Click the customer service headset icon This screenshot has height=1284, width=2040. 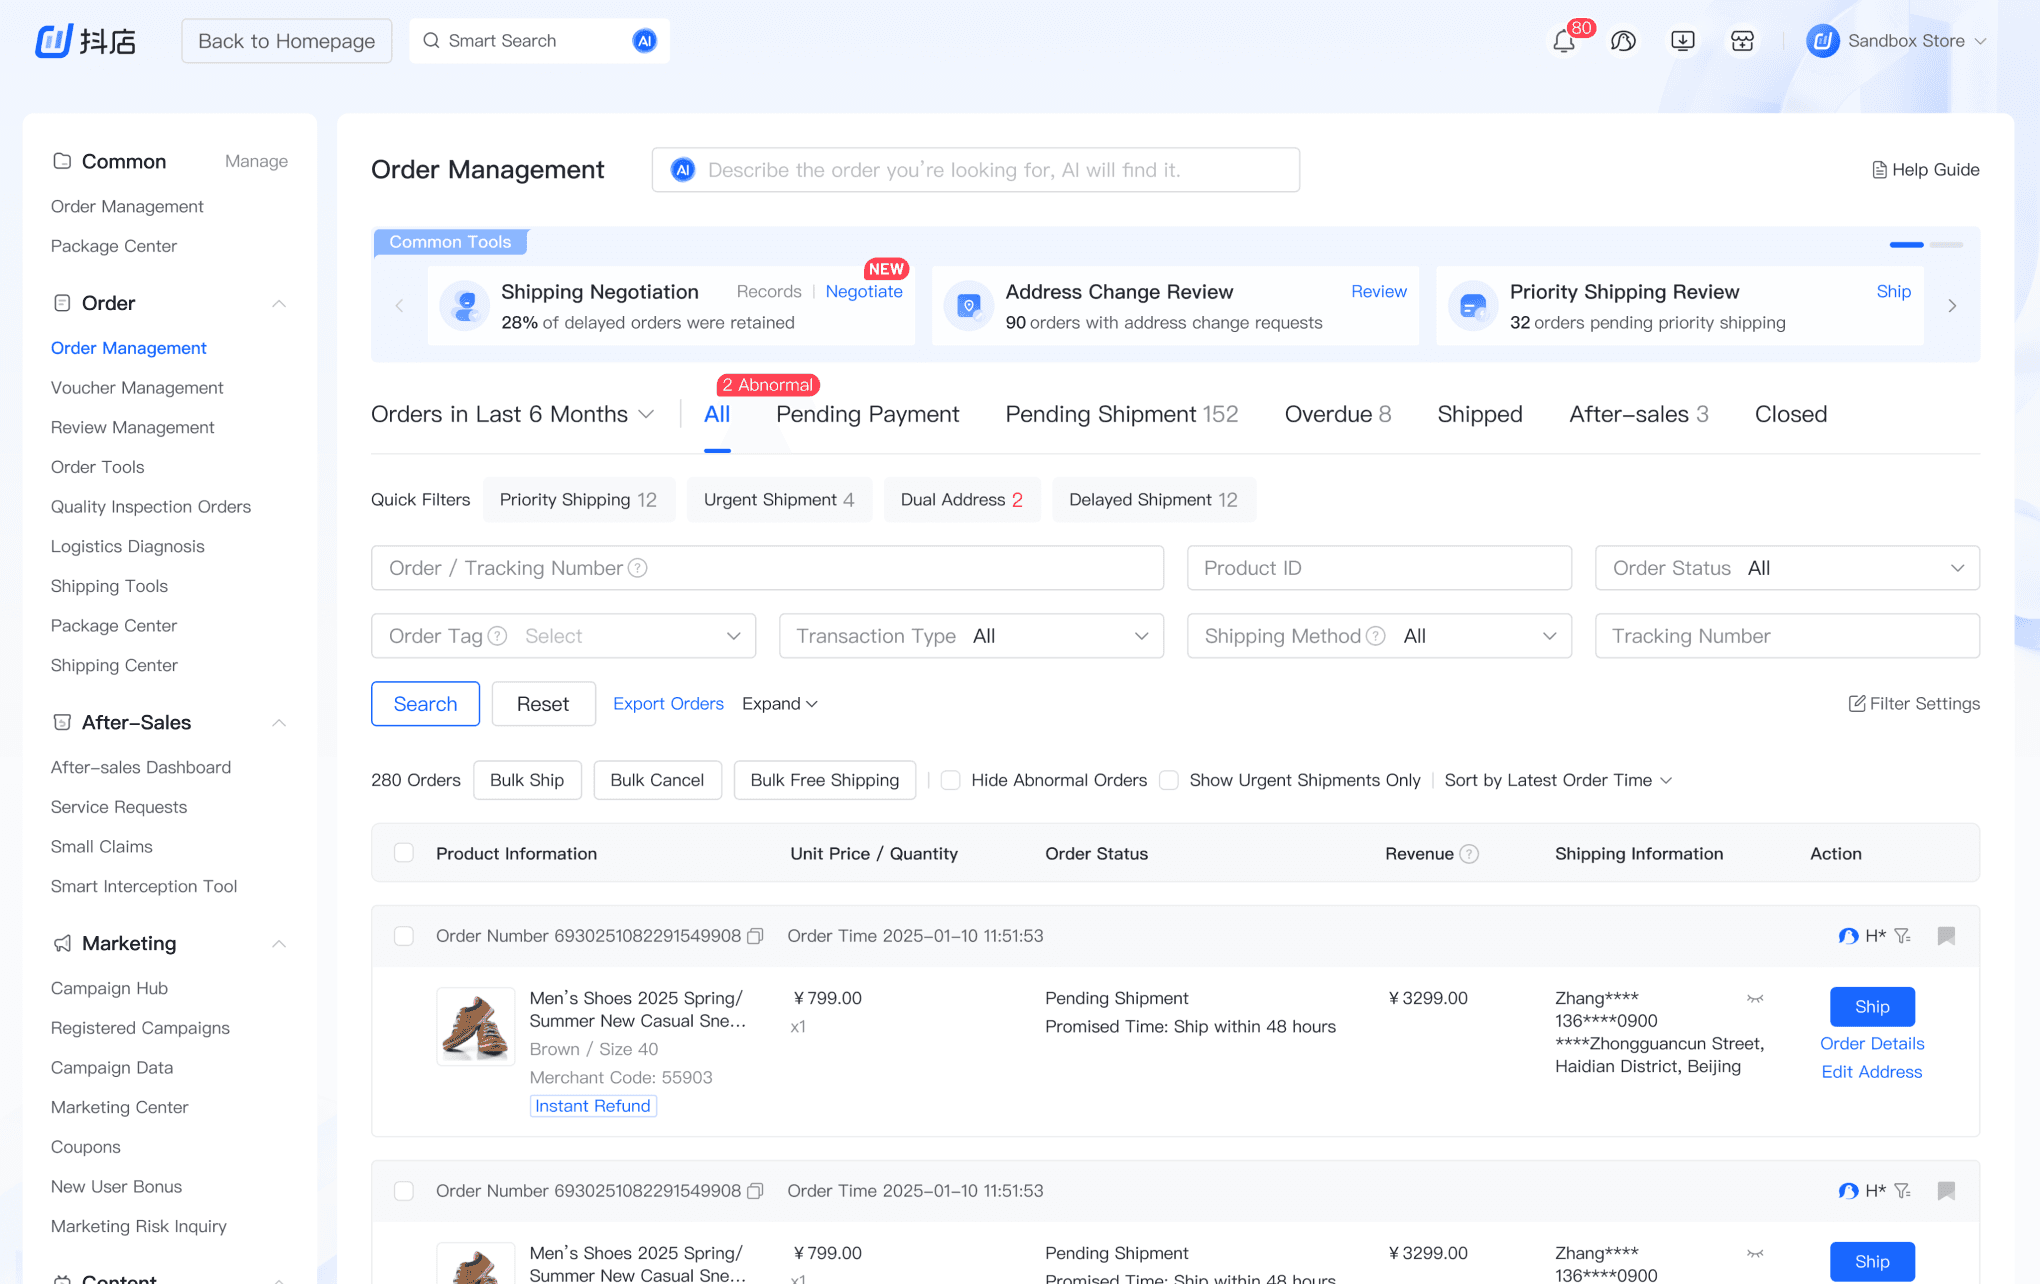pyautogui.click(x=1623, y=41)
